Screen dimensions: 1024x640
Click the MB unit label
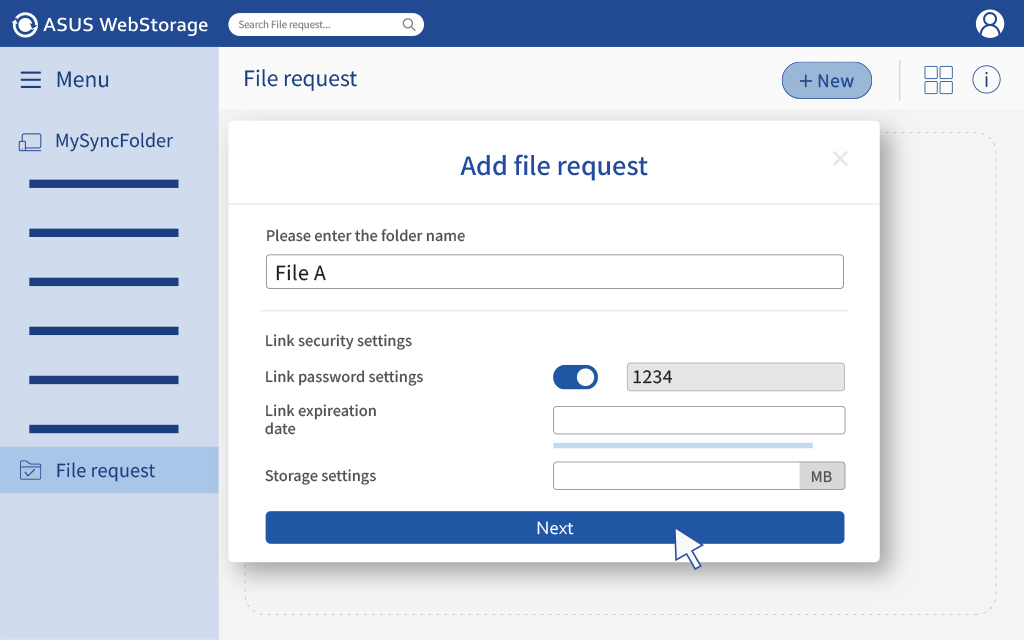822,476
